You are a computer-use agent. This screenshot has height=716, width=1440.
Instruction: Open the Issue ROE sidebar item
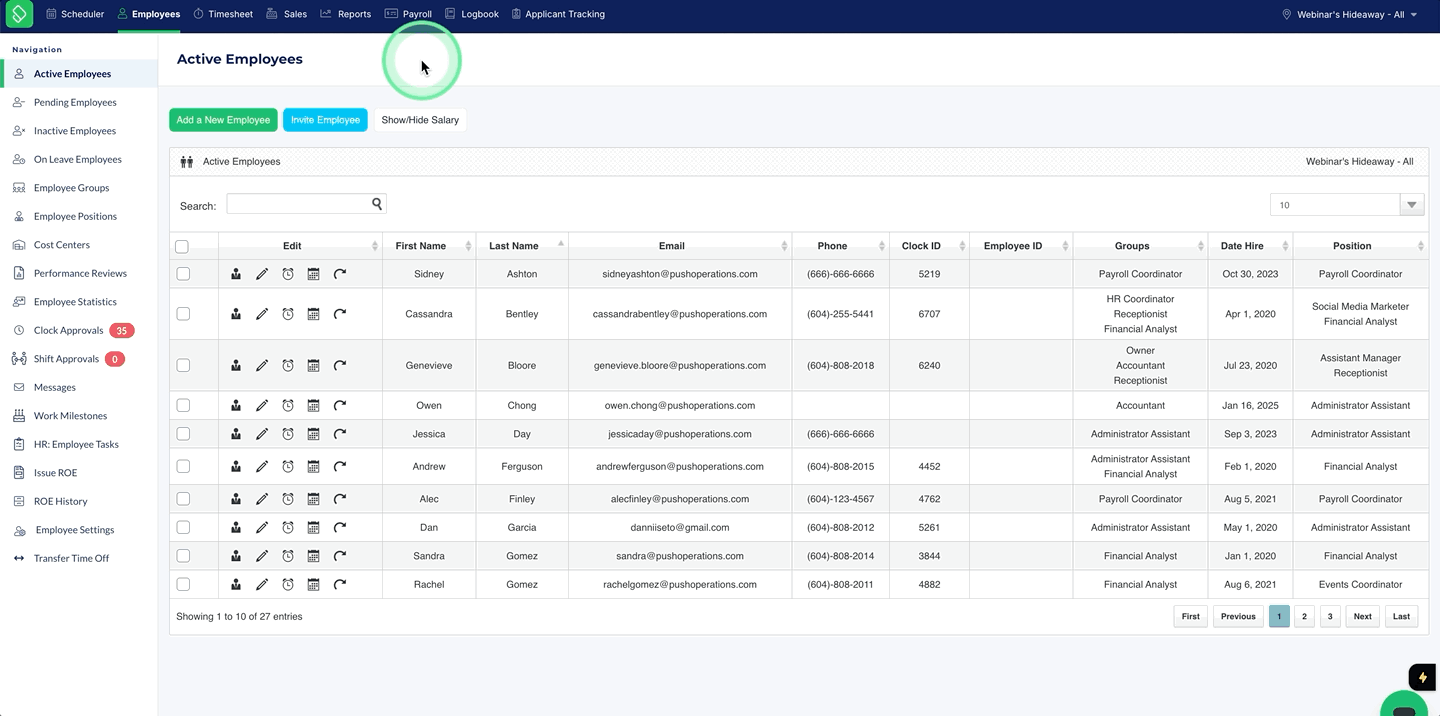pos(55,474)
